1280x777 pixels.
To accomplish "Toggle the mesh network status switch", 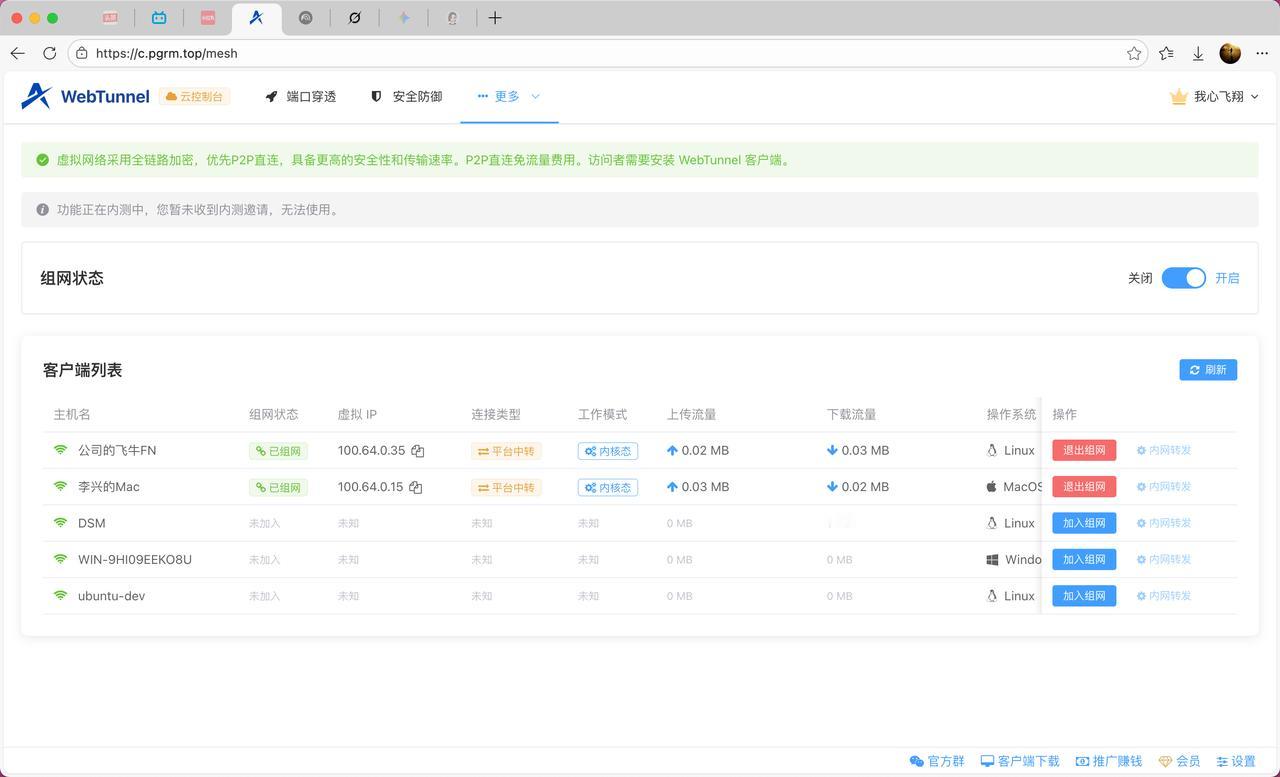I will tap(1183, 278).
